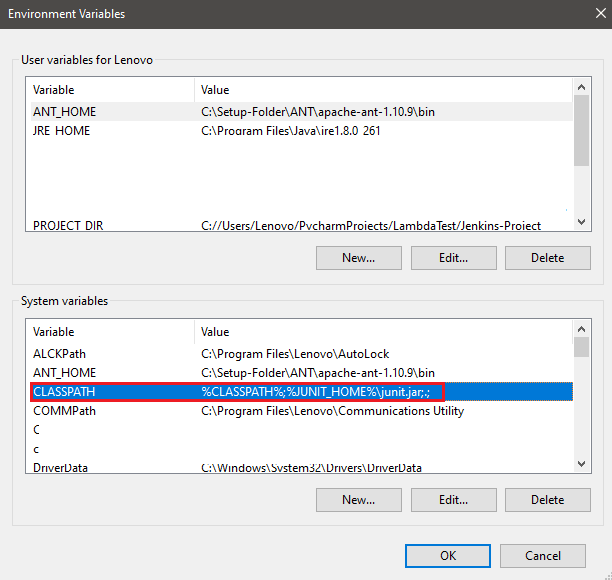
Task: Delete the selected system variable
Action: [x=547, y=499]
